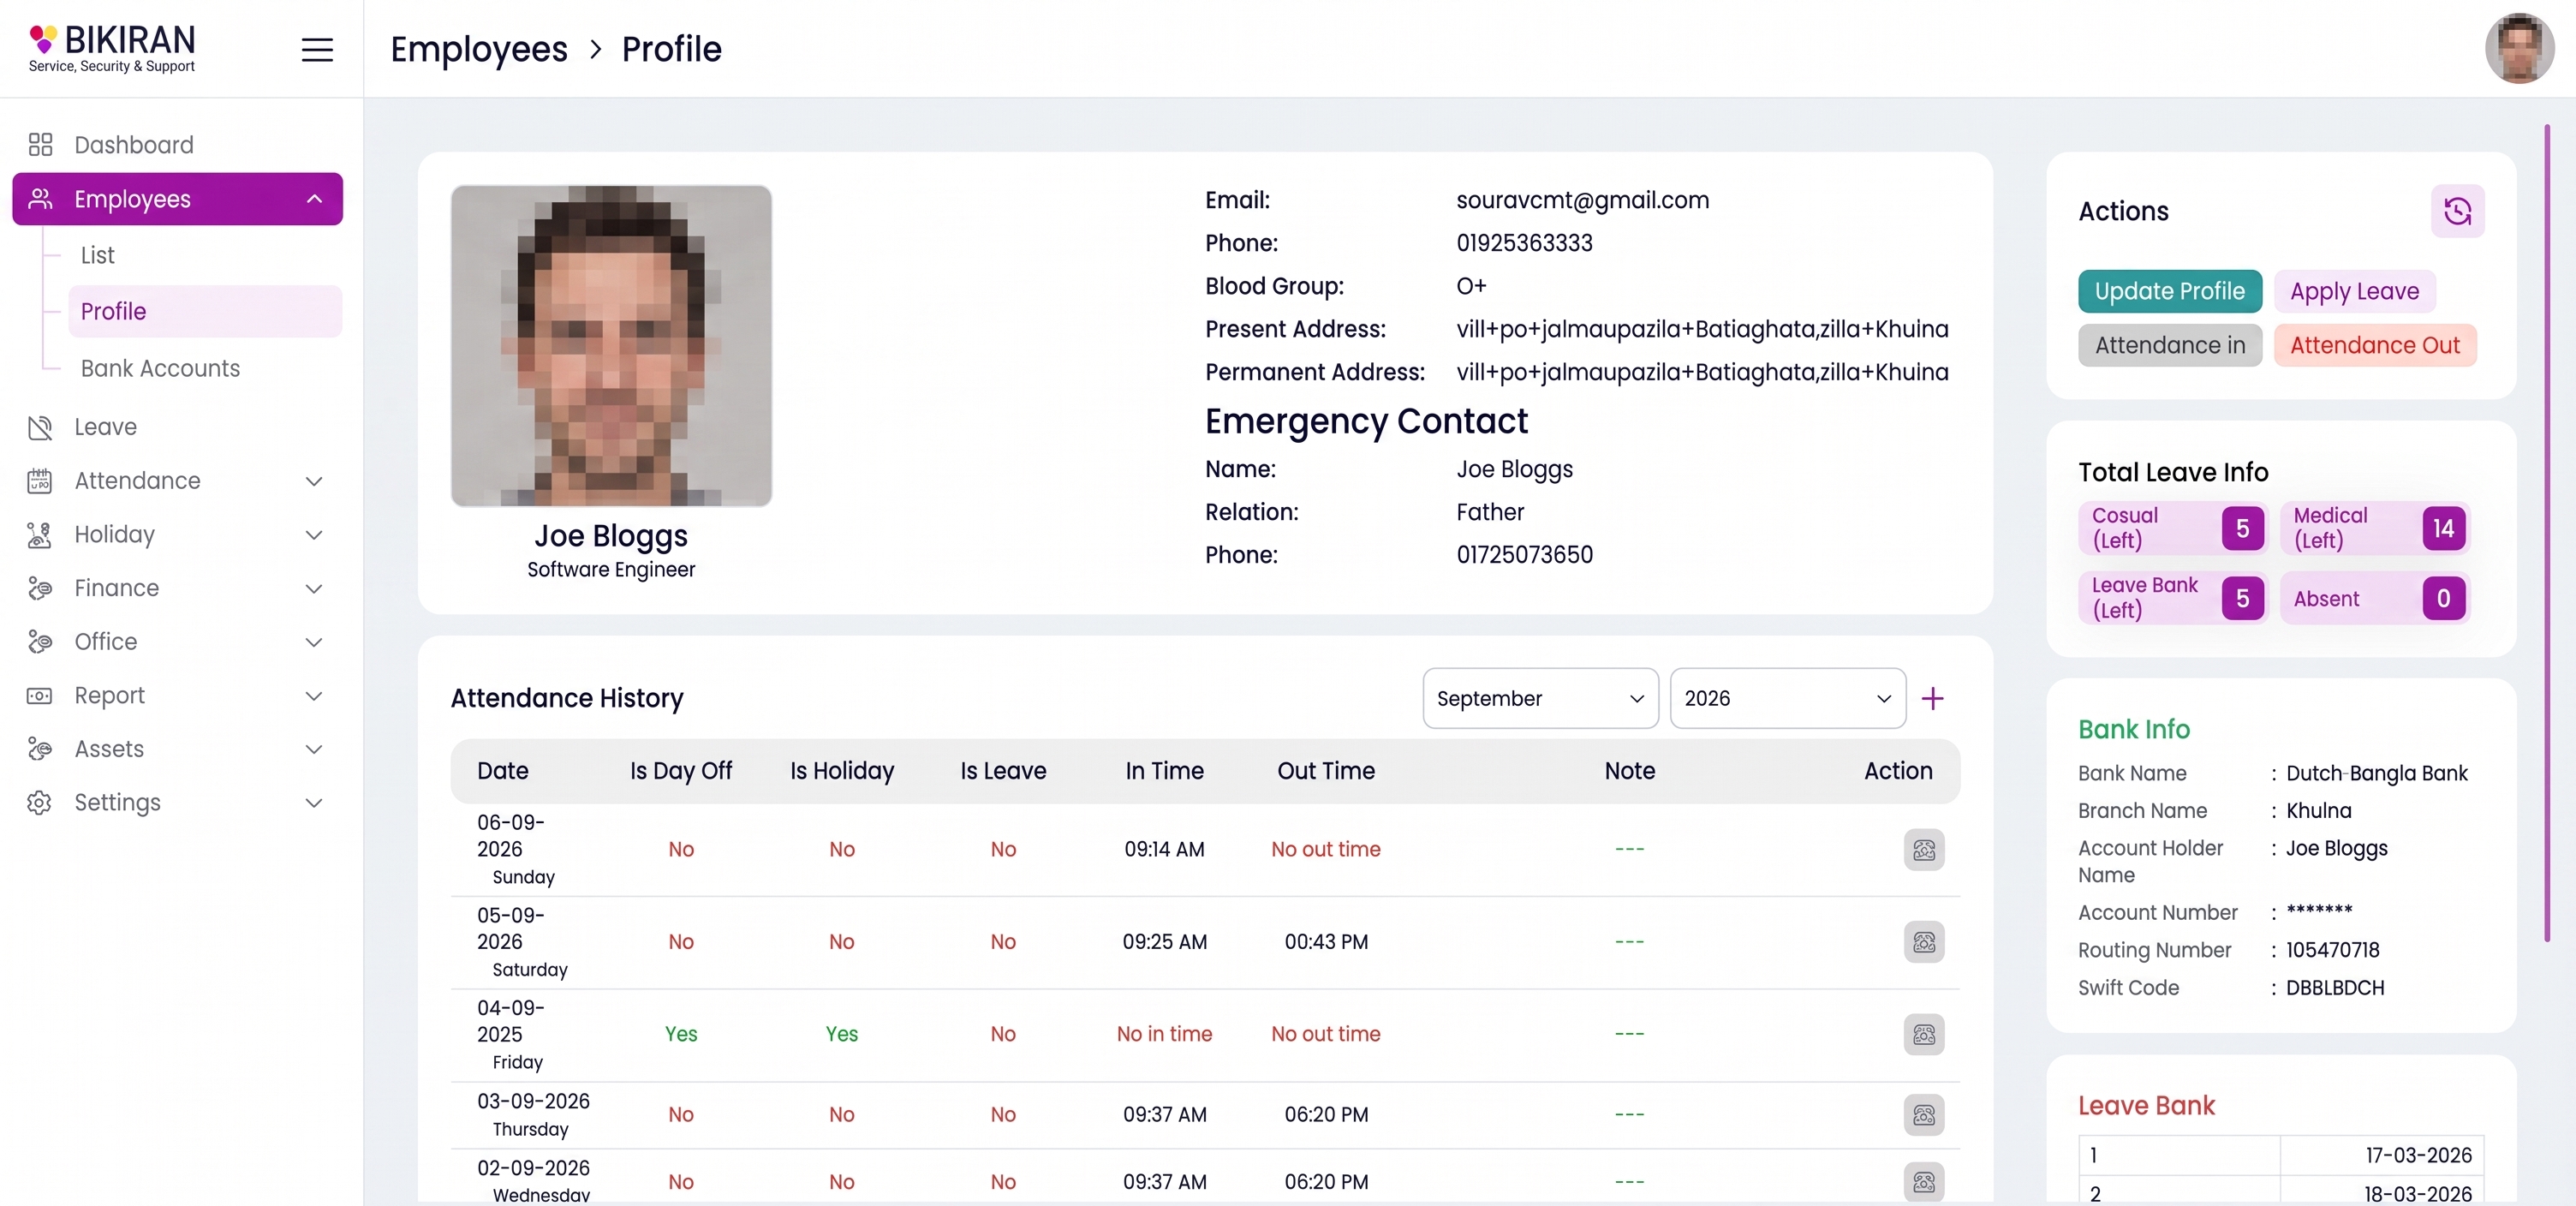Screen dimensions: 2576x1206
Task: Click the history refresh icon in Actions
Action: pos(2457,211)
